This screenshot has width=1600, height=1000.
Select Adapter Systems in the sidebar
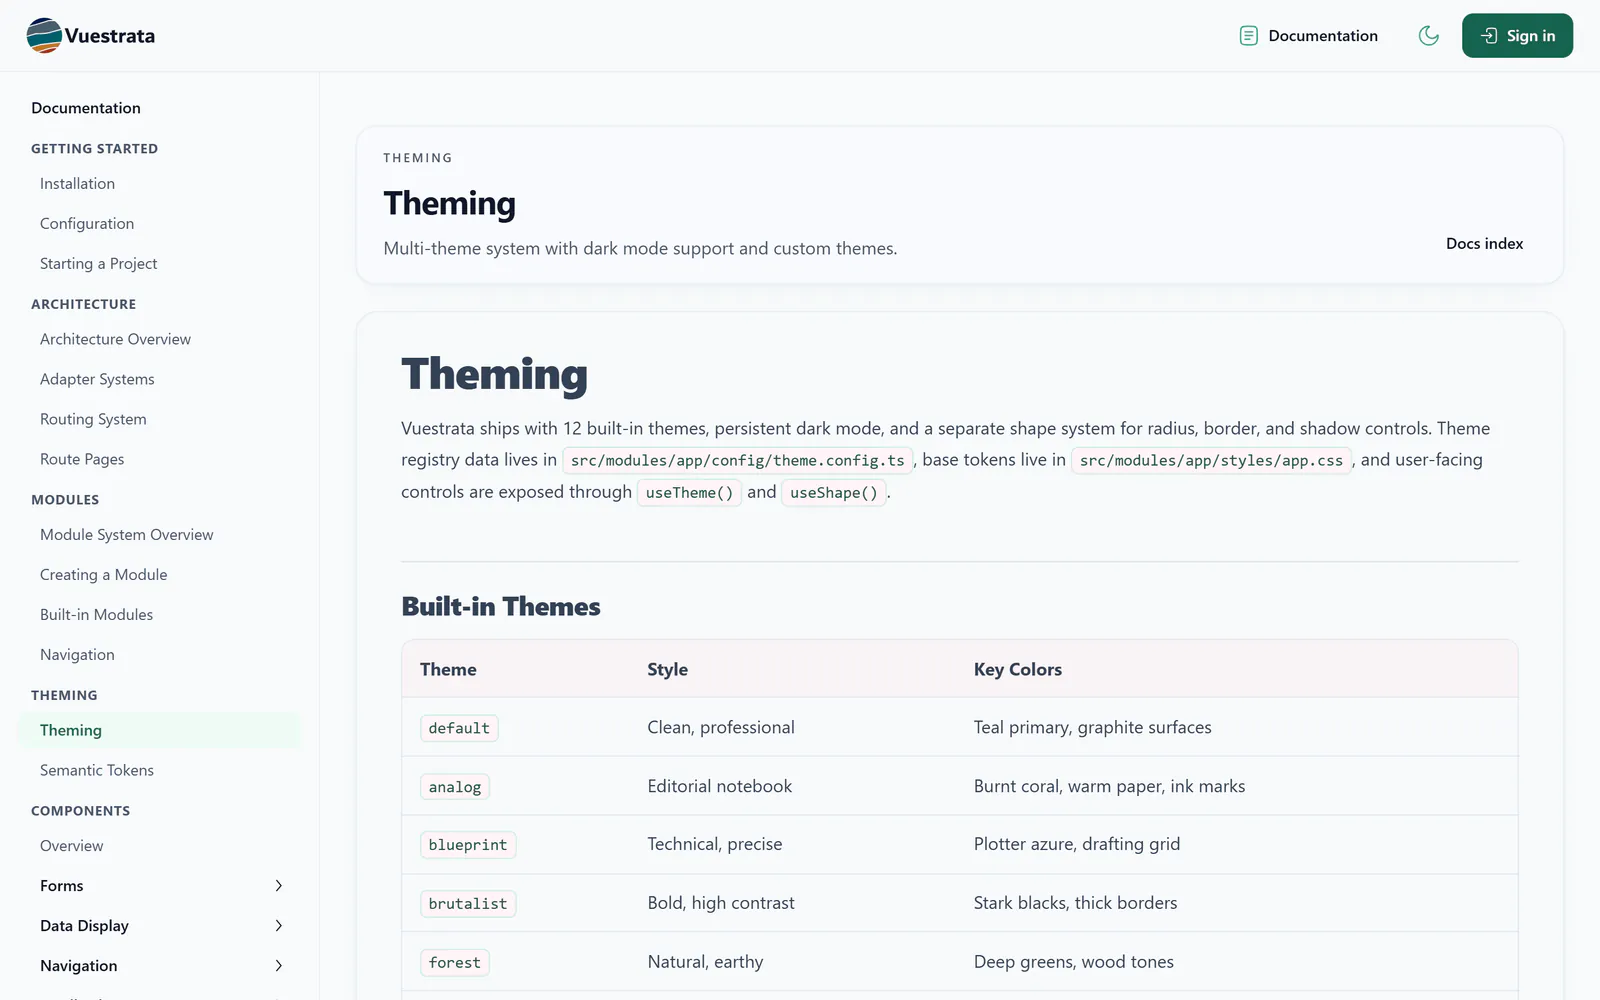click(97, 380)
